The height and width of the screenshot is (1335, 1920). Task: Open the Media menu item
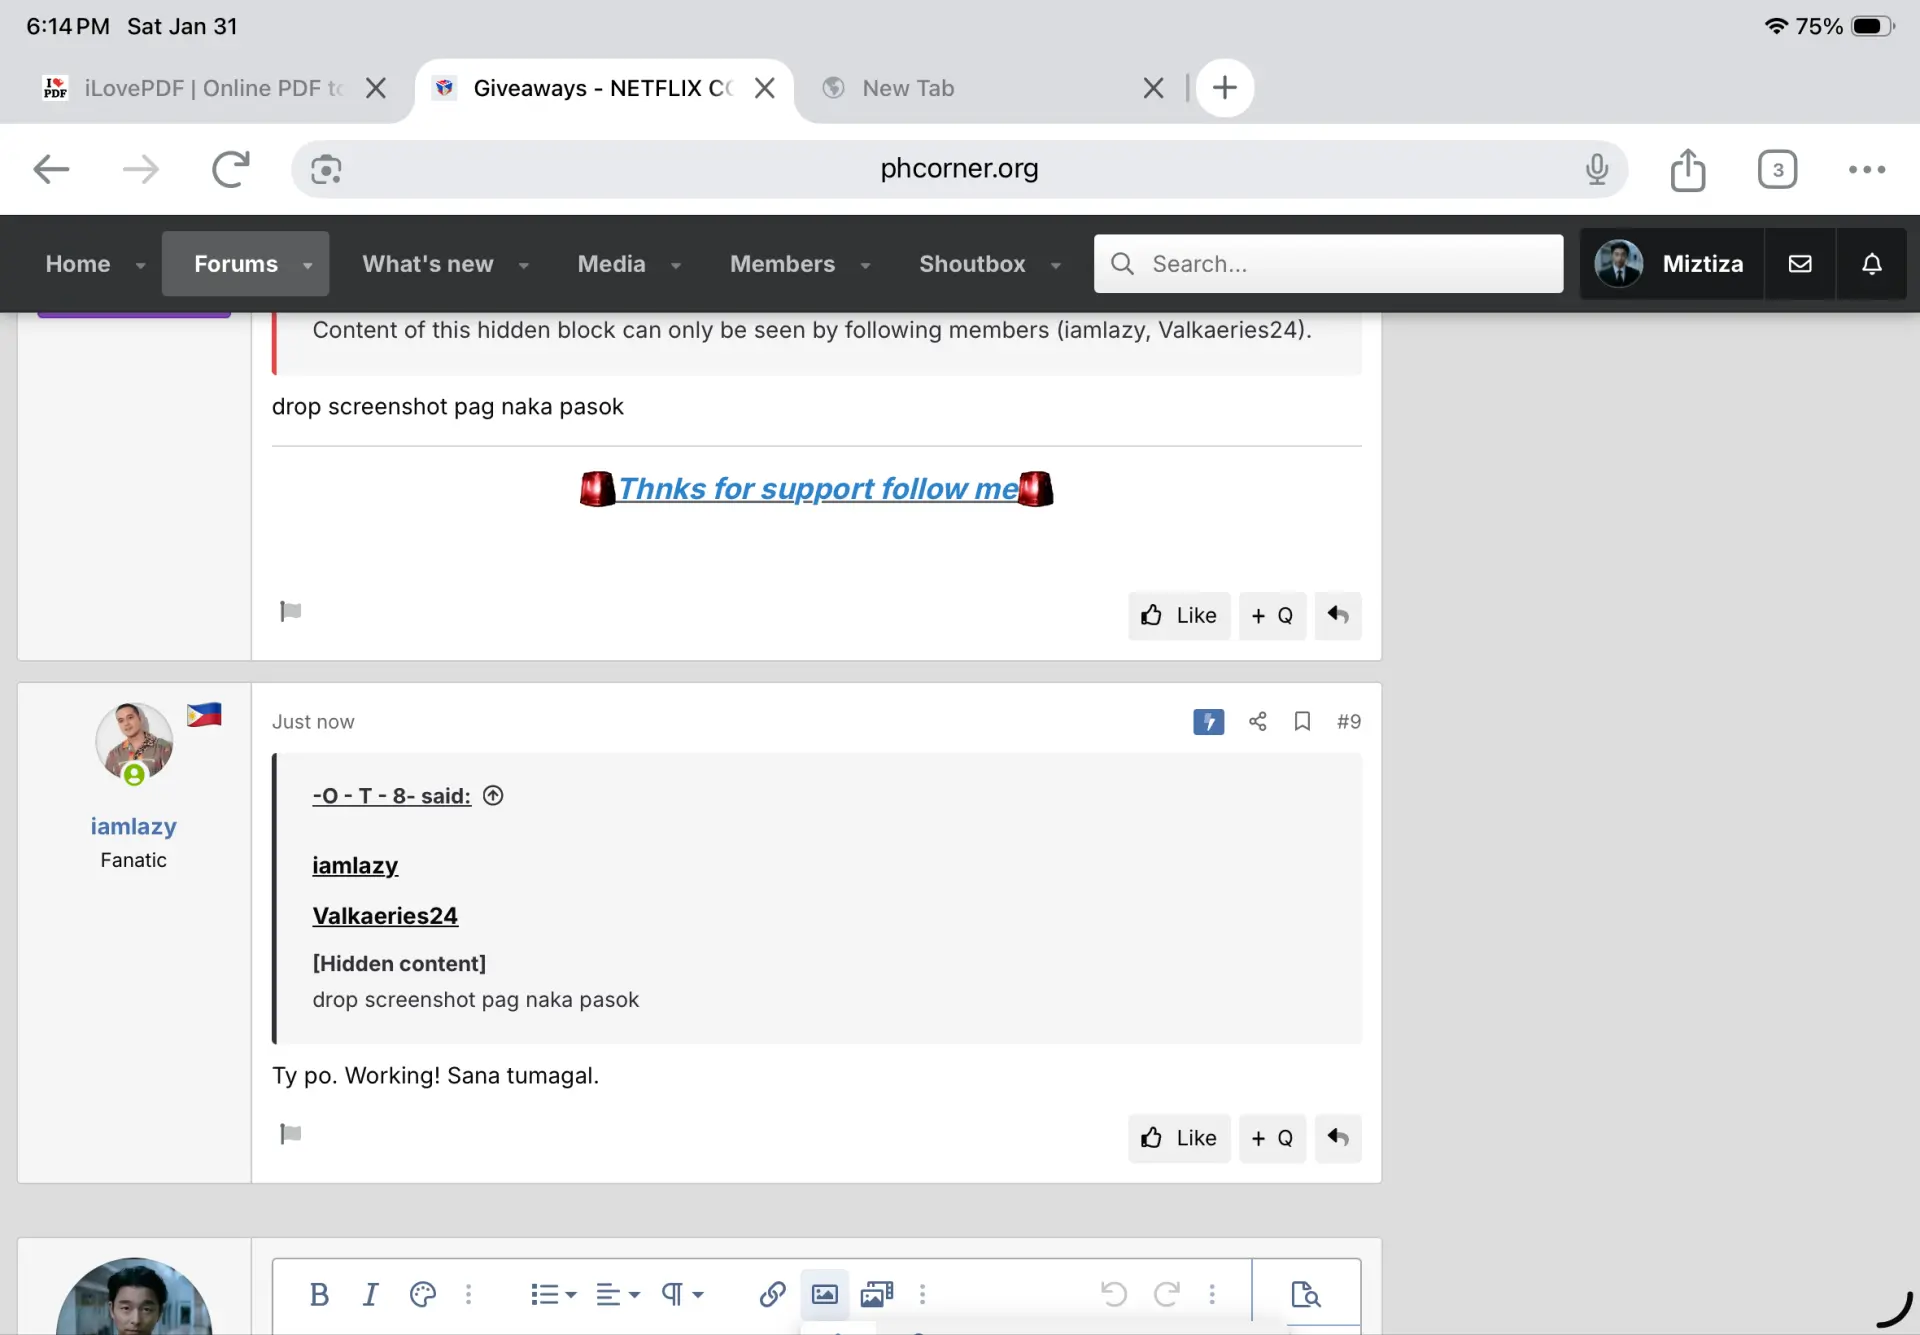pos(611,264)
